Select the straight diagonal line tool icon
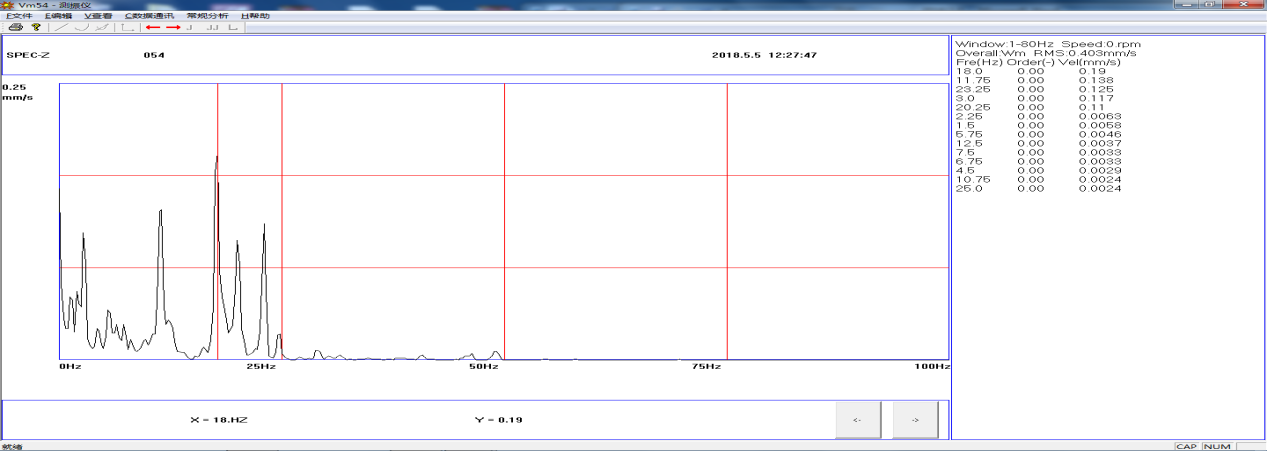1267x451 pixels. pos(62,27)
